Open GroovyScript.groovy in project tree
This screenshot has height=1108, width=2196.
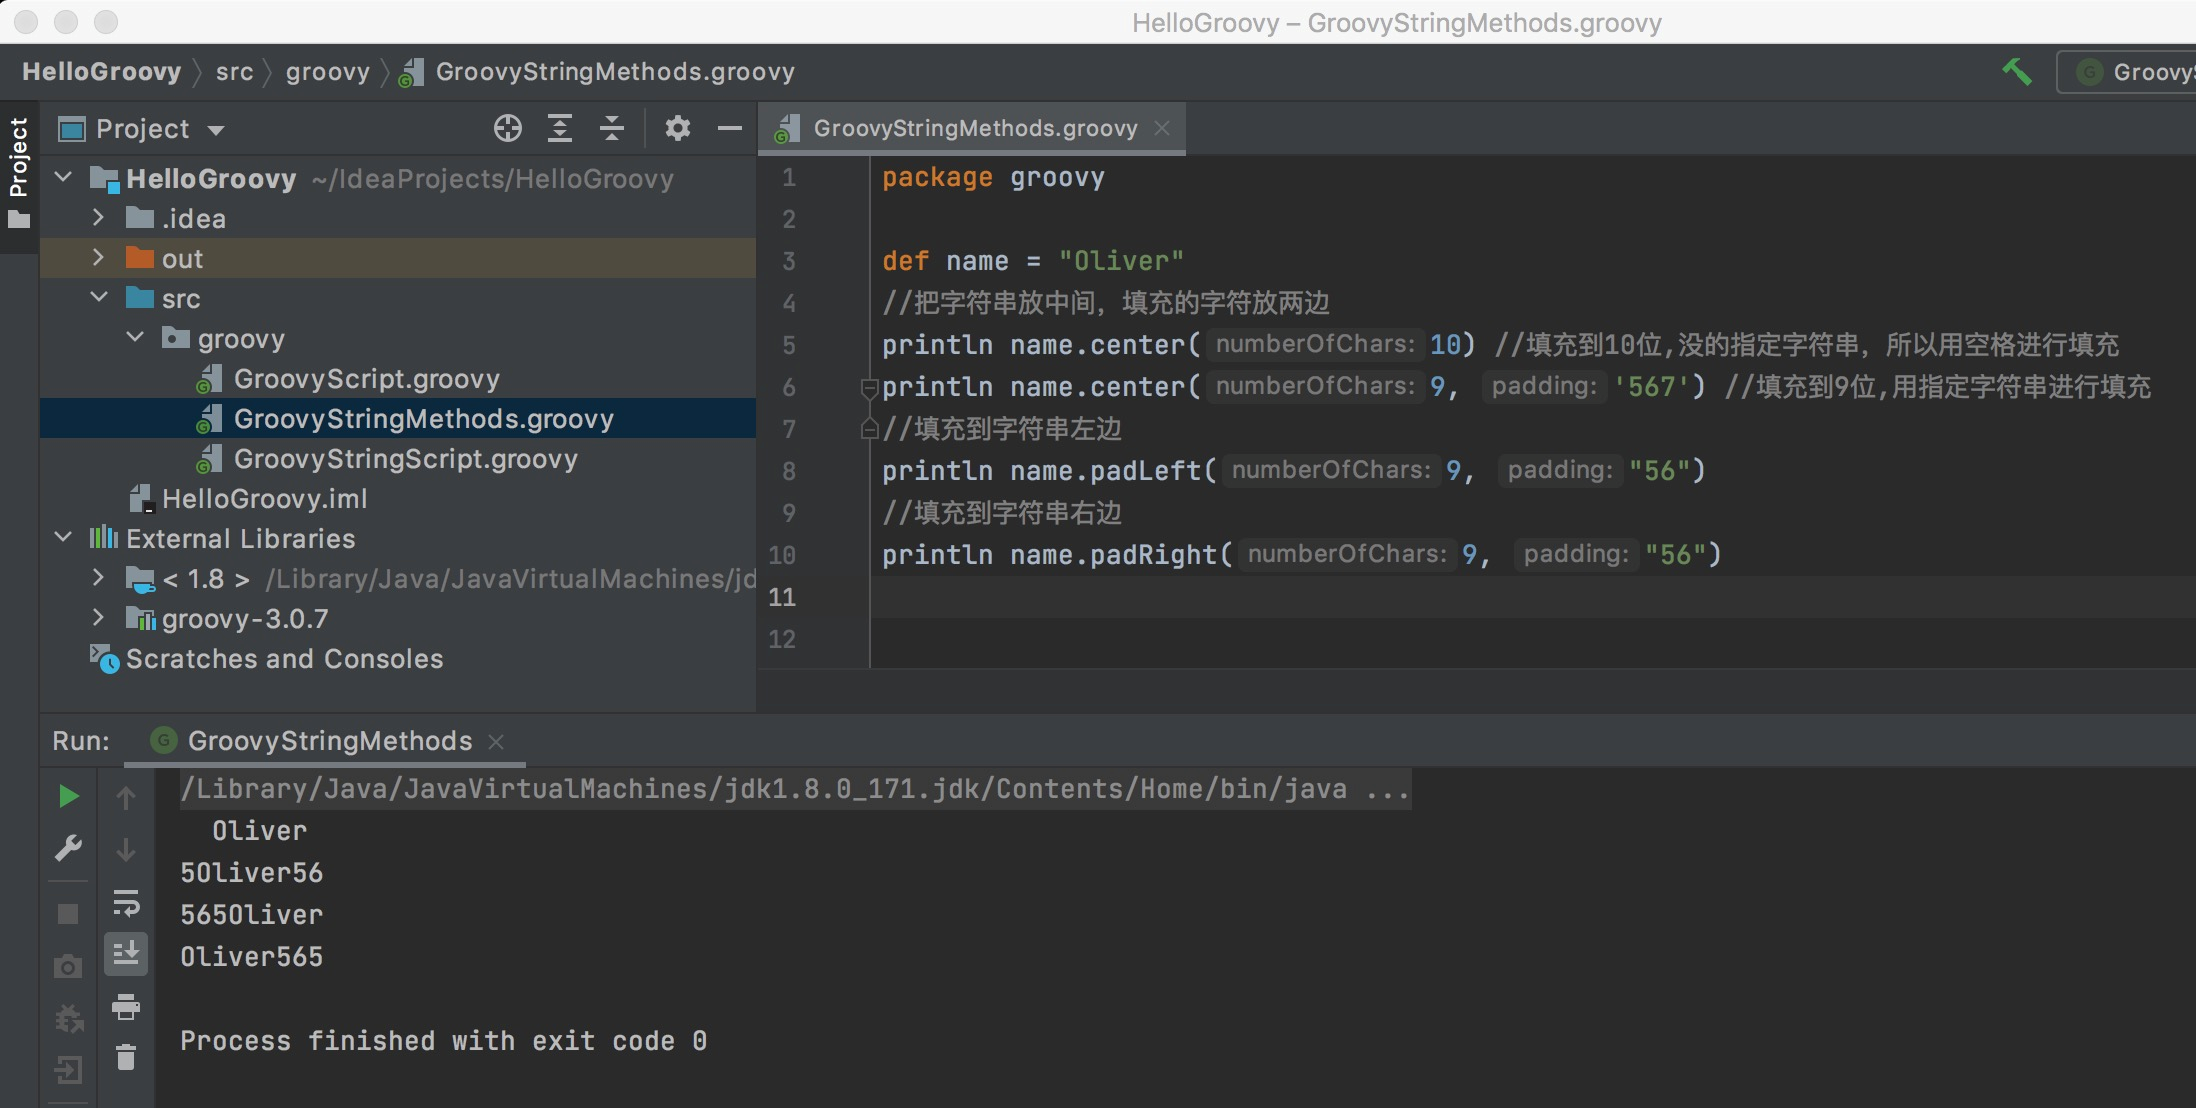coord(366,379)
